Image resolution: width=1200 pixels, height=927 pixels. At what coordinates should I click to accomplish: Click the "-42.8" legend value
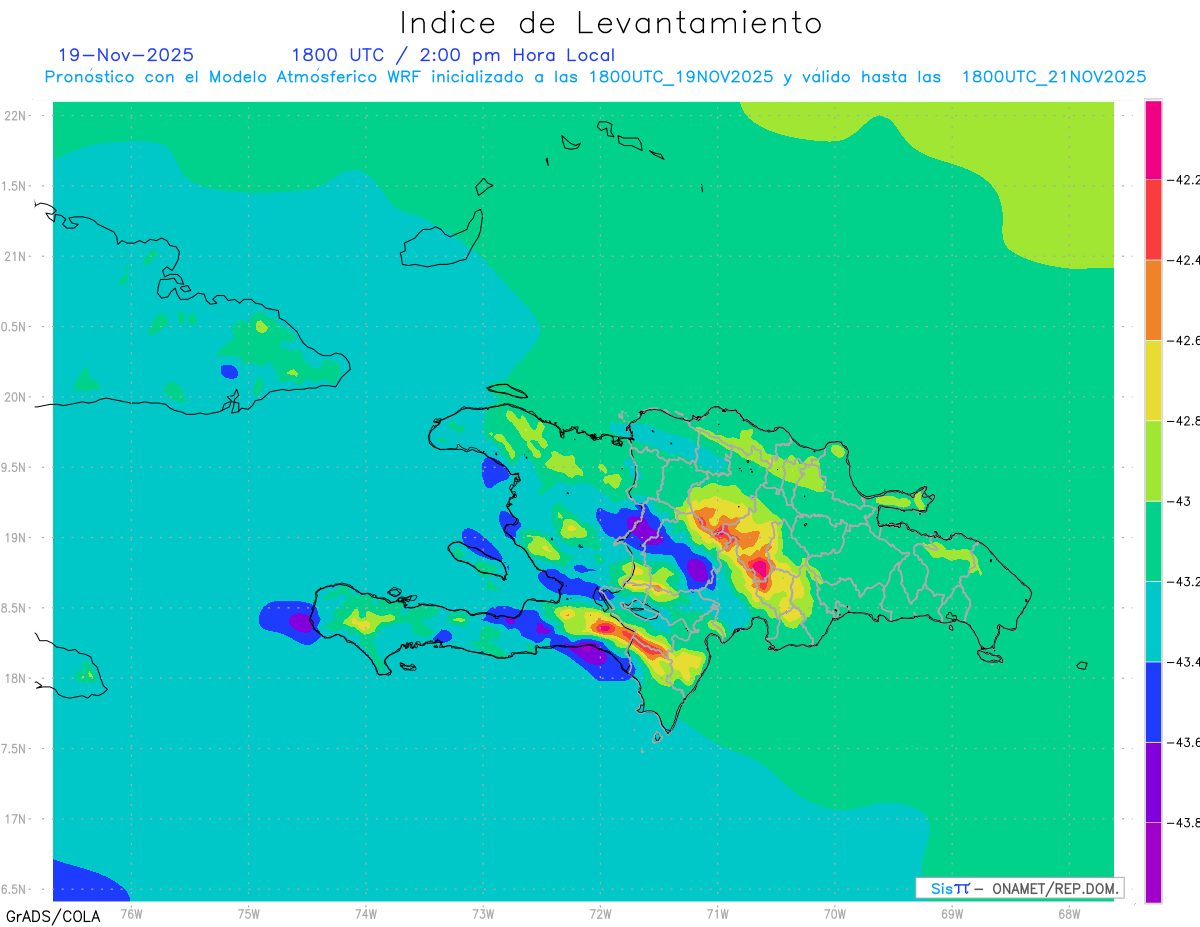click(x=1184, y=421)
